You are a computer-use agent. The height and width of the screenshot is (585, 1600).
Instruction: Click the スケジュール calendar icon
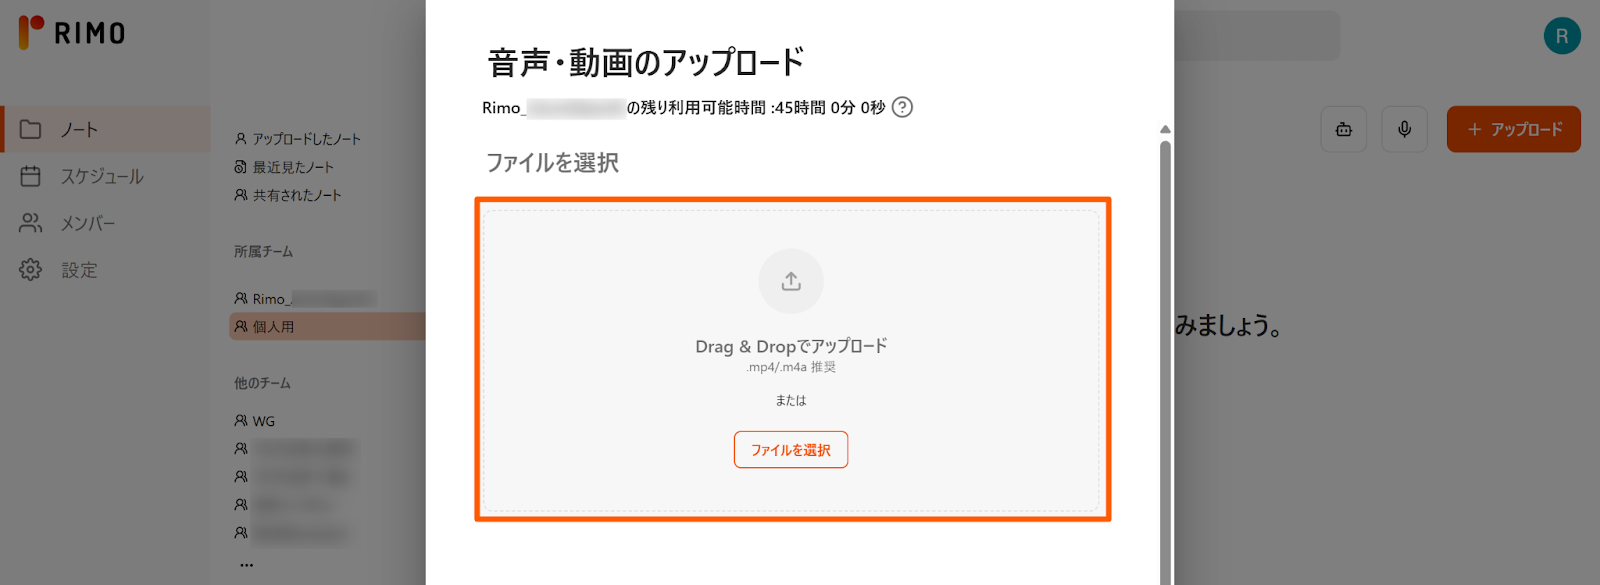pos(31,176)
